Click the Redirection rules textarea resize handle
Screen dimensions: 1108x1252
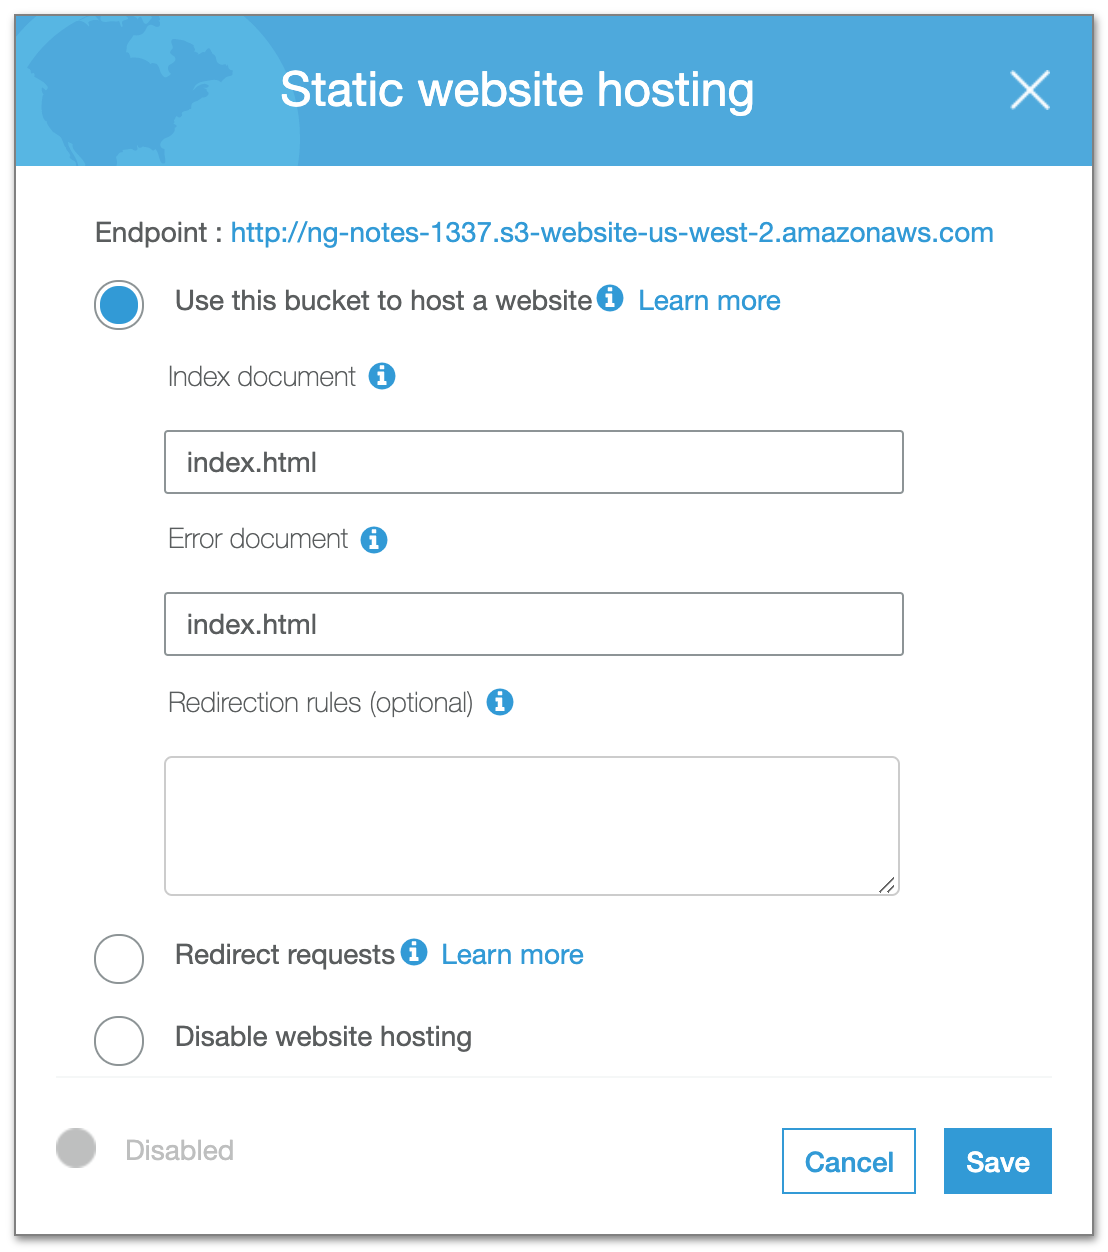(x=887, y=884)
